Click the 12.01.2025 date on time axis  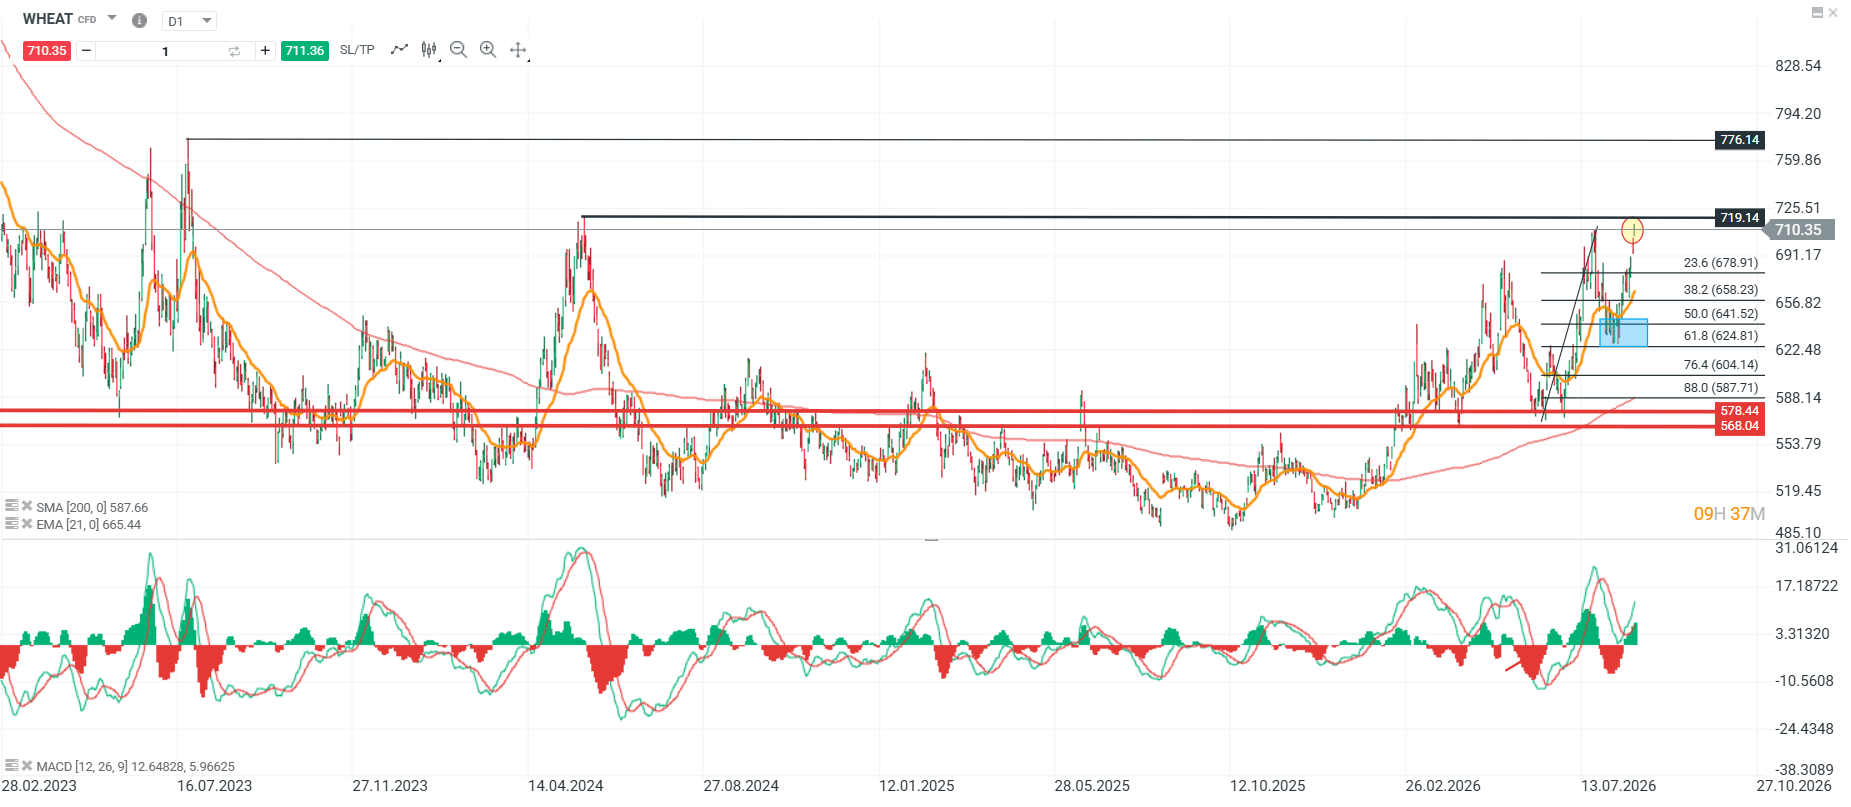917,786
